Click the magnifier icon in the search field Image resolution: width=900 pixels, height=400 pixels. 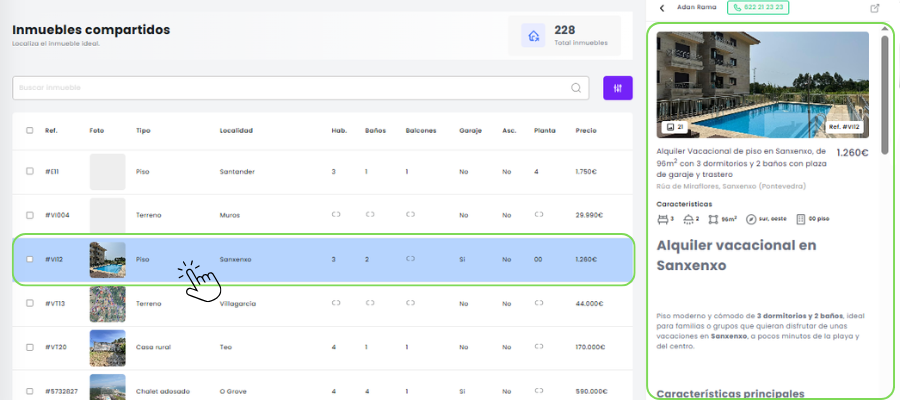[576, 88]
